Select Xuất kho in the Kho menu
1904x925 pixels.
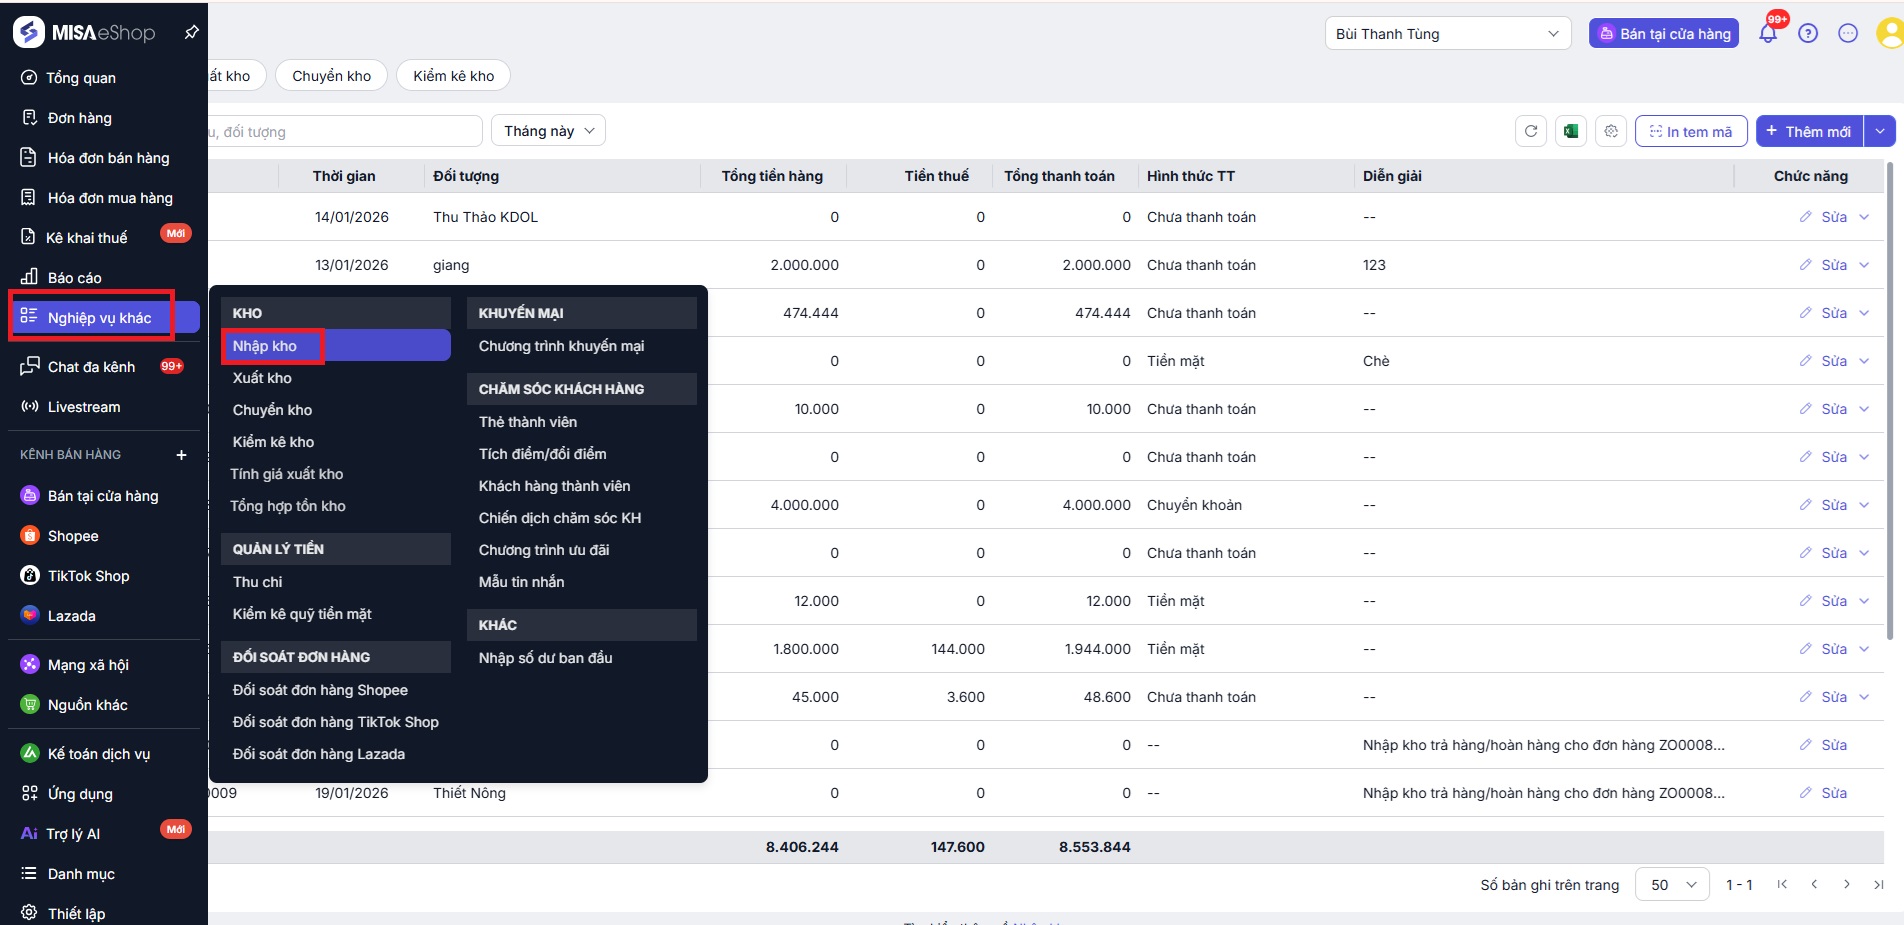tap(262, 378)
